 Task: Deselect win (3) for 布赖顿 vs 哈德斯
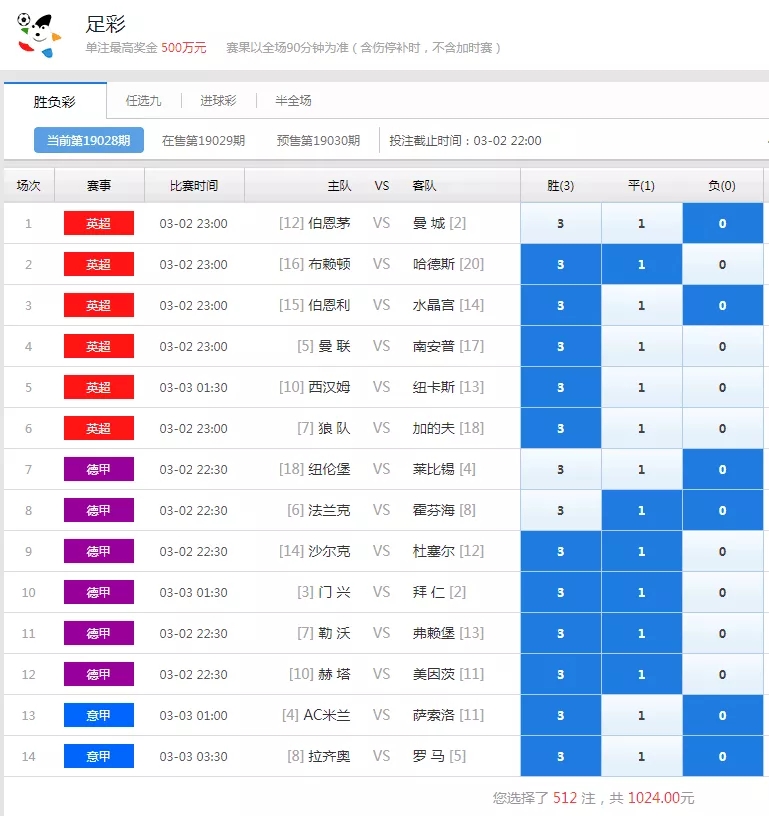[560, 264]
